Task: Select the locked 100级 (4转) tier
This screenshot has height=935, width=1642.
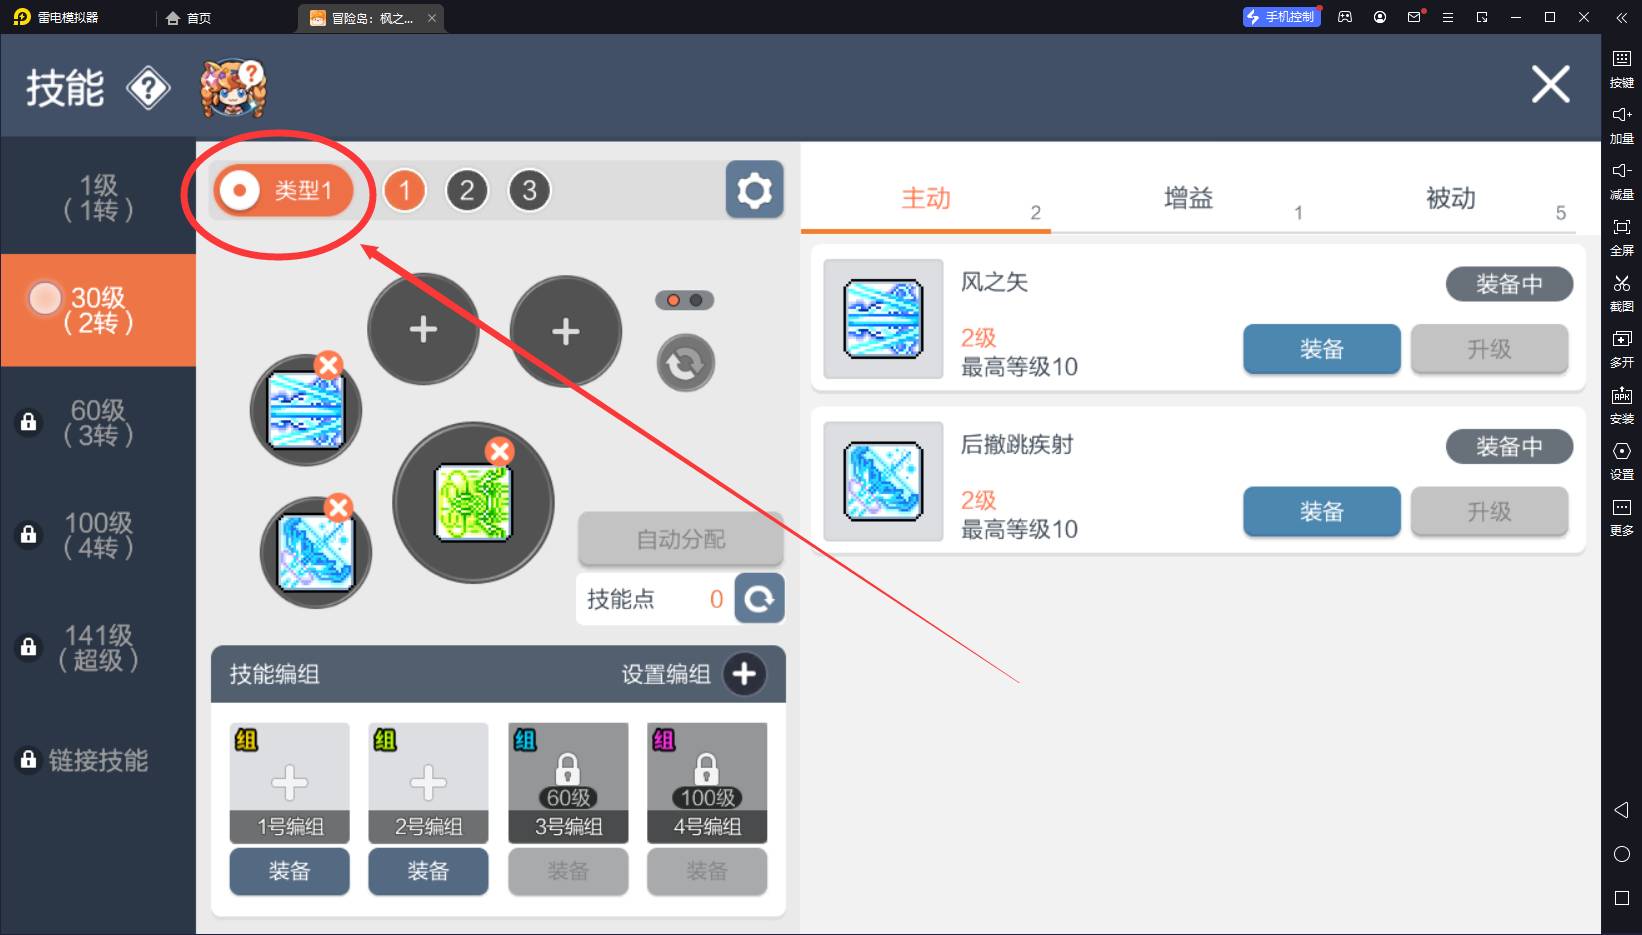Action: [98, 535]
